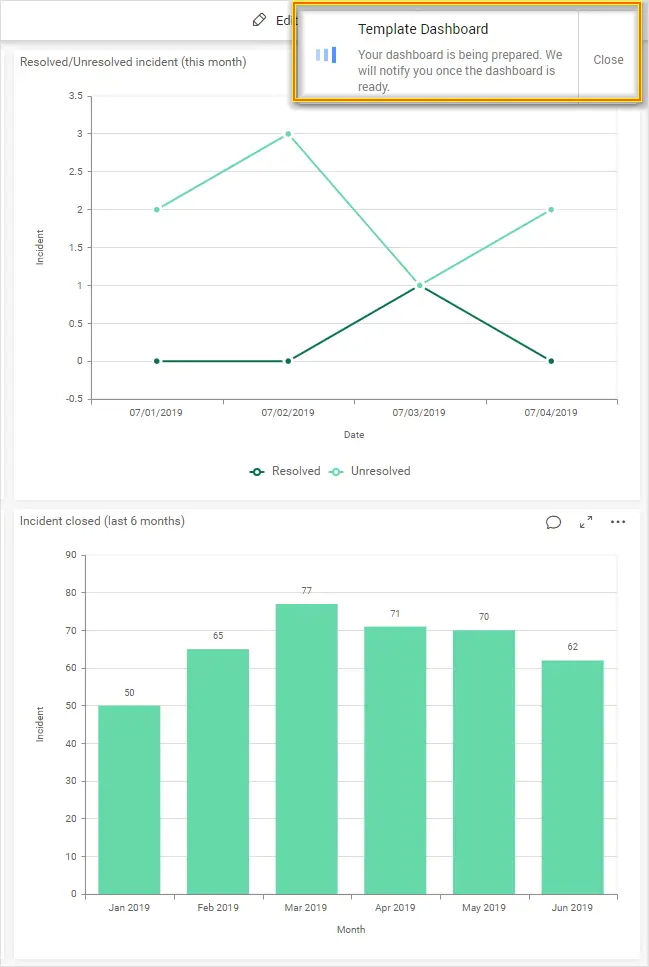Select the Feb 2019 bar
The height and width of the screenshot is (967, 649).
pyautogui.click(x=218, y=770)
